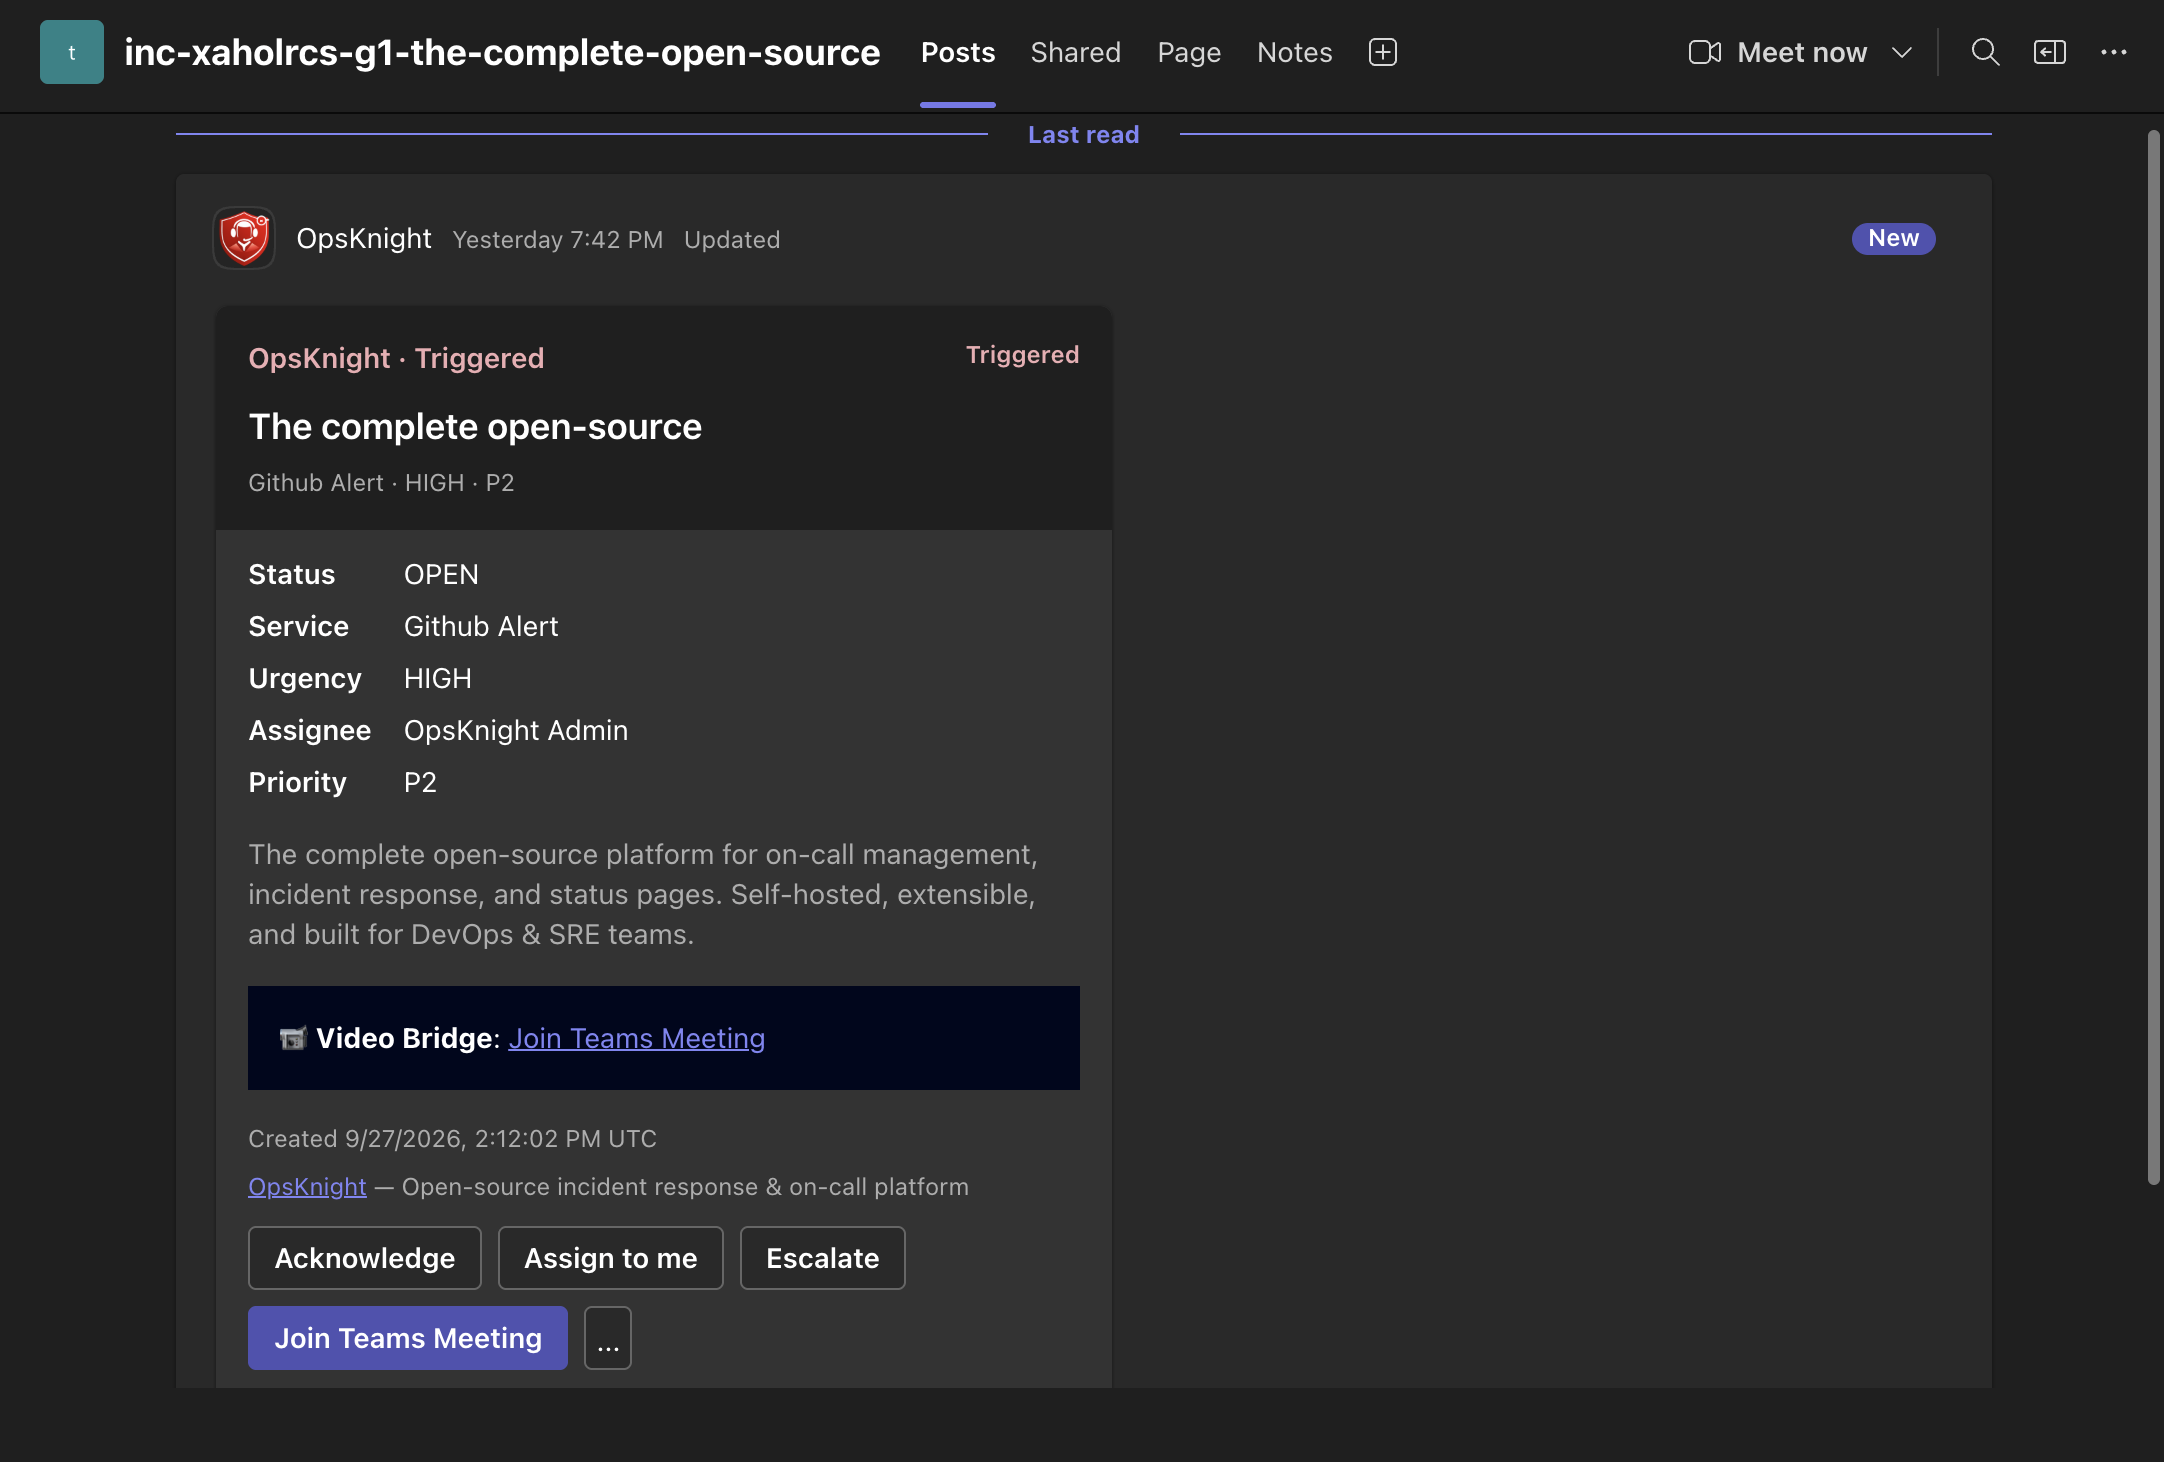
Task: Click the teal channel avatar icon
Action: [x=72, y=52]
